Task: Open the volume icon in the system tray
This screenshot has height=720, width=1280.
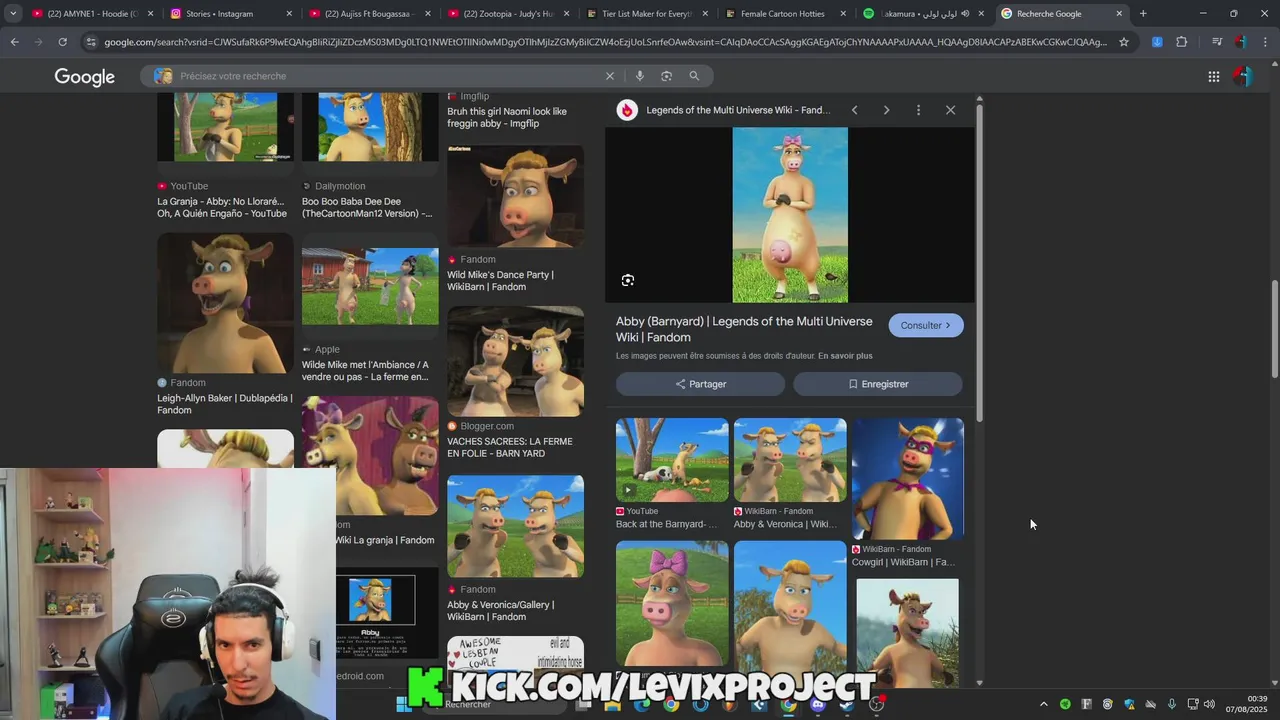Action: [1209, 704]
